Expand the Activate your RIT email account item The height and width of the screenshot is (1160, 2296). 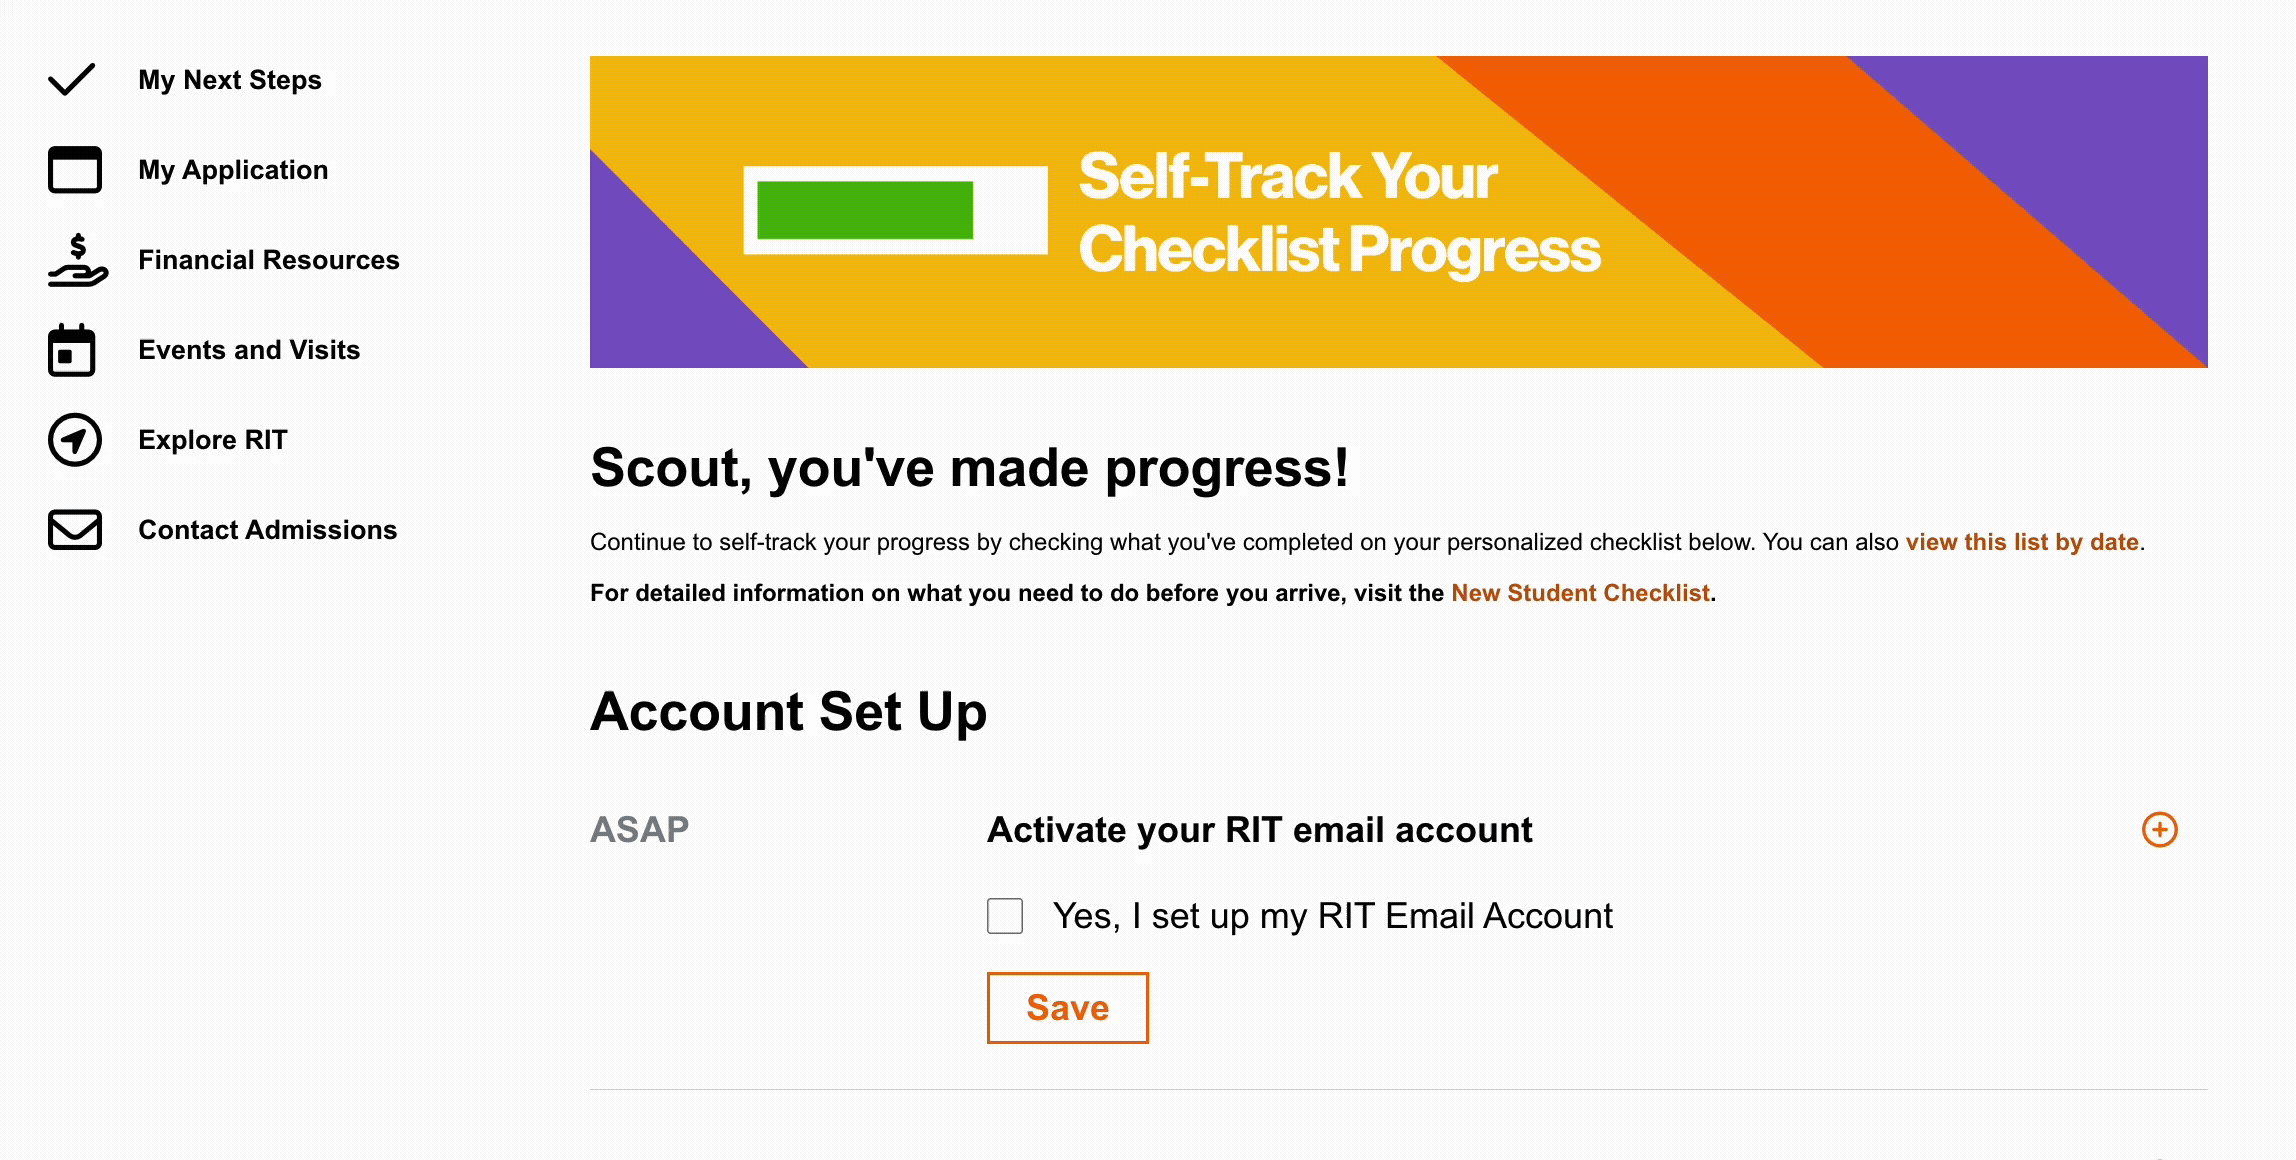[x=2161, y=829]
